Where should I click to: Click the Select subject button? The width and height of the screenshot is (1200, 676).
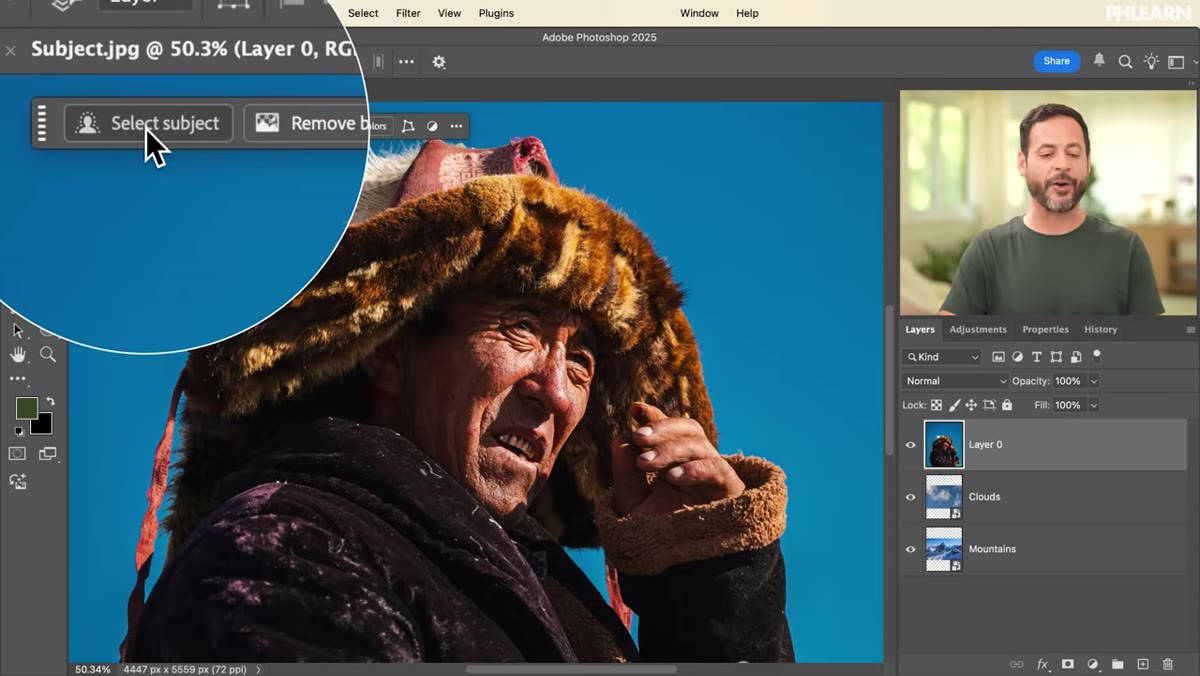point(148,123)
